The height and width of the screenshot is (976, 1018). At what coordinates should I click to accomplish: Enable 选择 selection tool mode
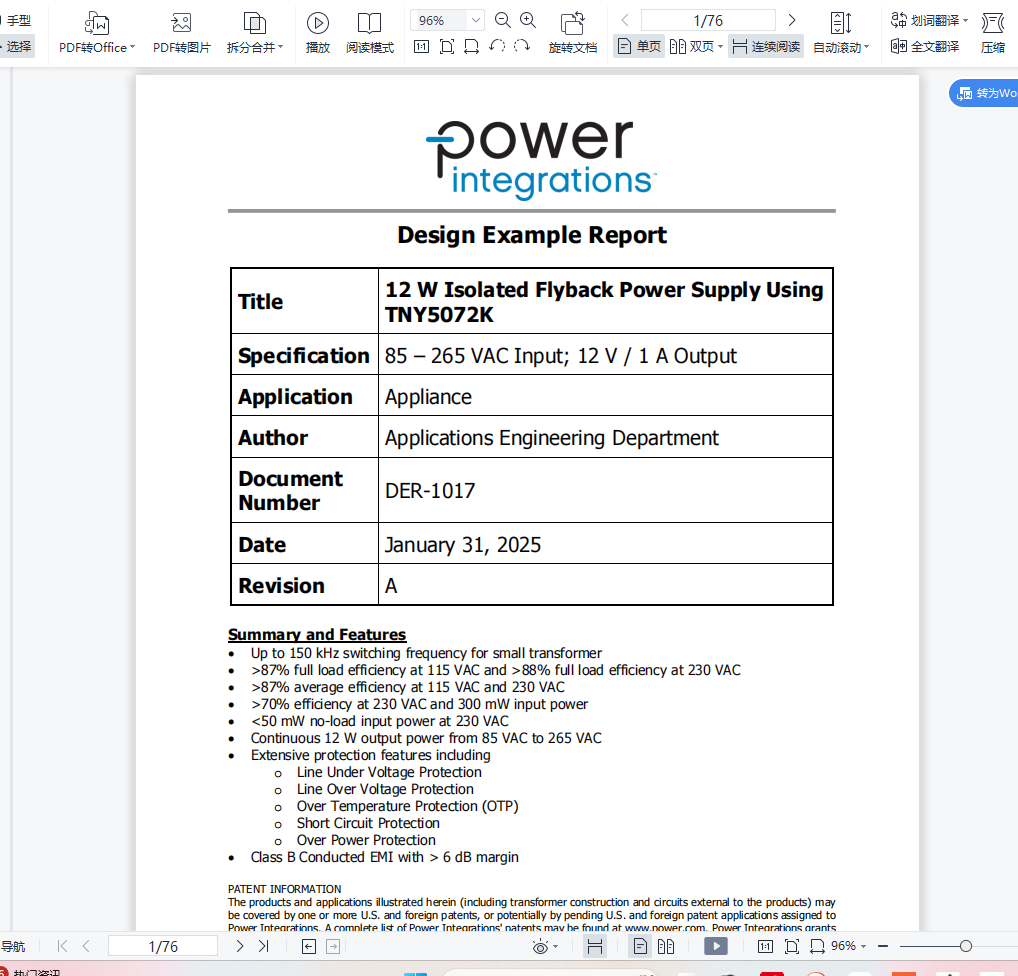(16, 46)
